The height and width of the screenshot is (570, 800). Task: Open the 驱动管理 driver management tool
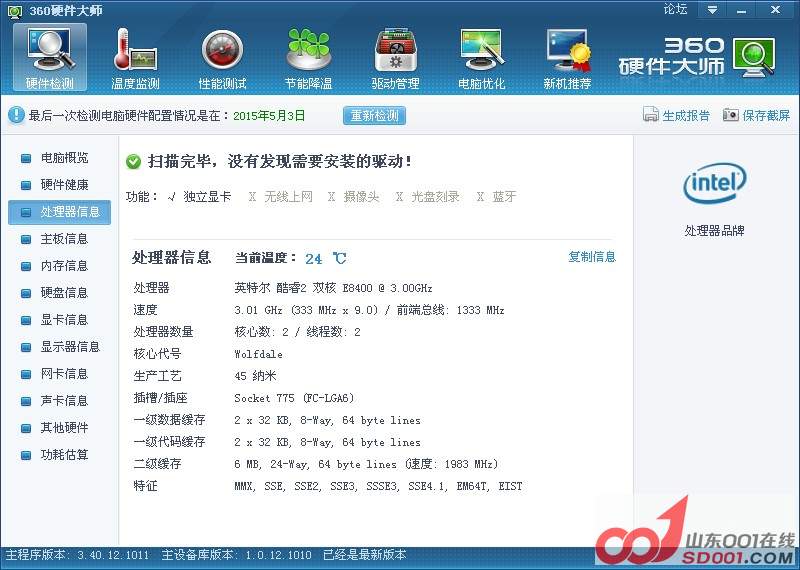[x=395, y=58]
